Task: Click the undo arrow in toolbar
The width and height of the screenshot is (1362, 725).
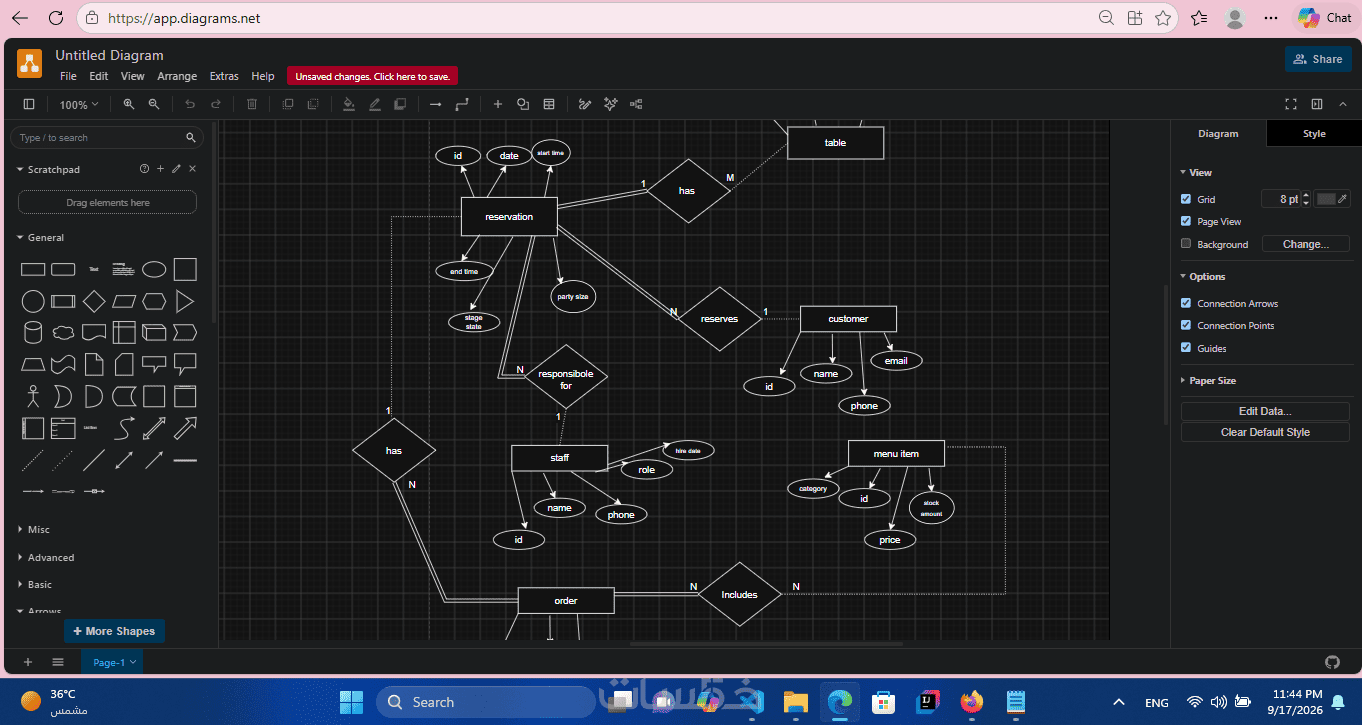Action: (x=190, y=104)
